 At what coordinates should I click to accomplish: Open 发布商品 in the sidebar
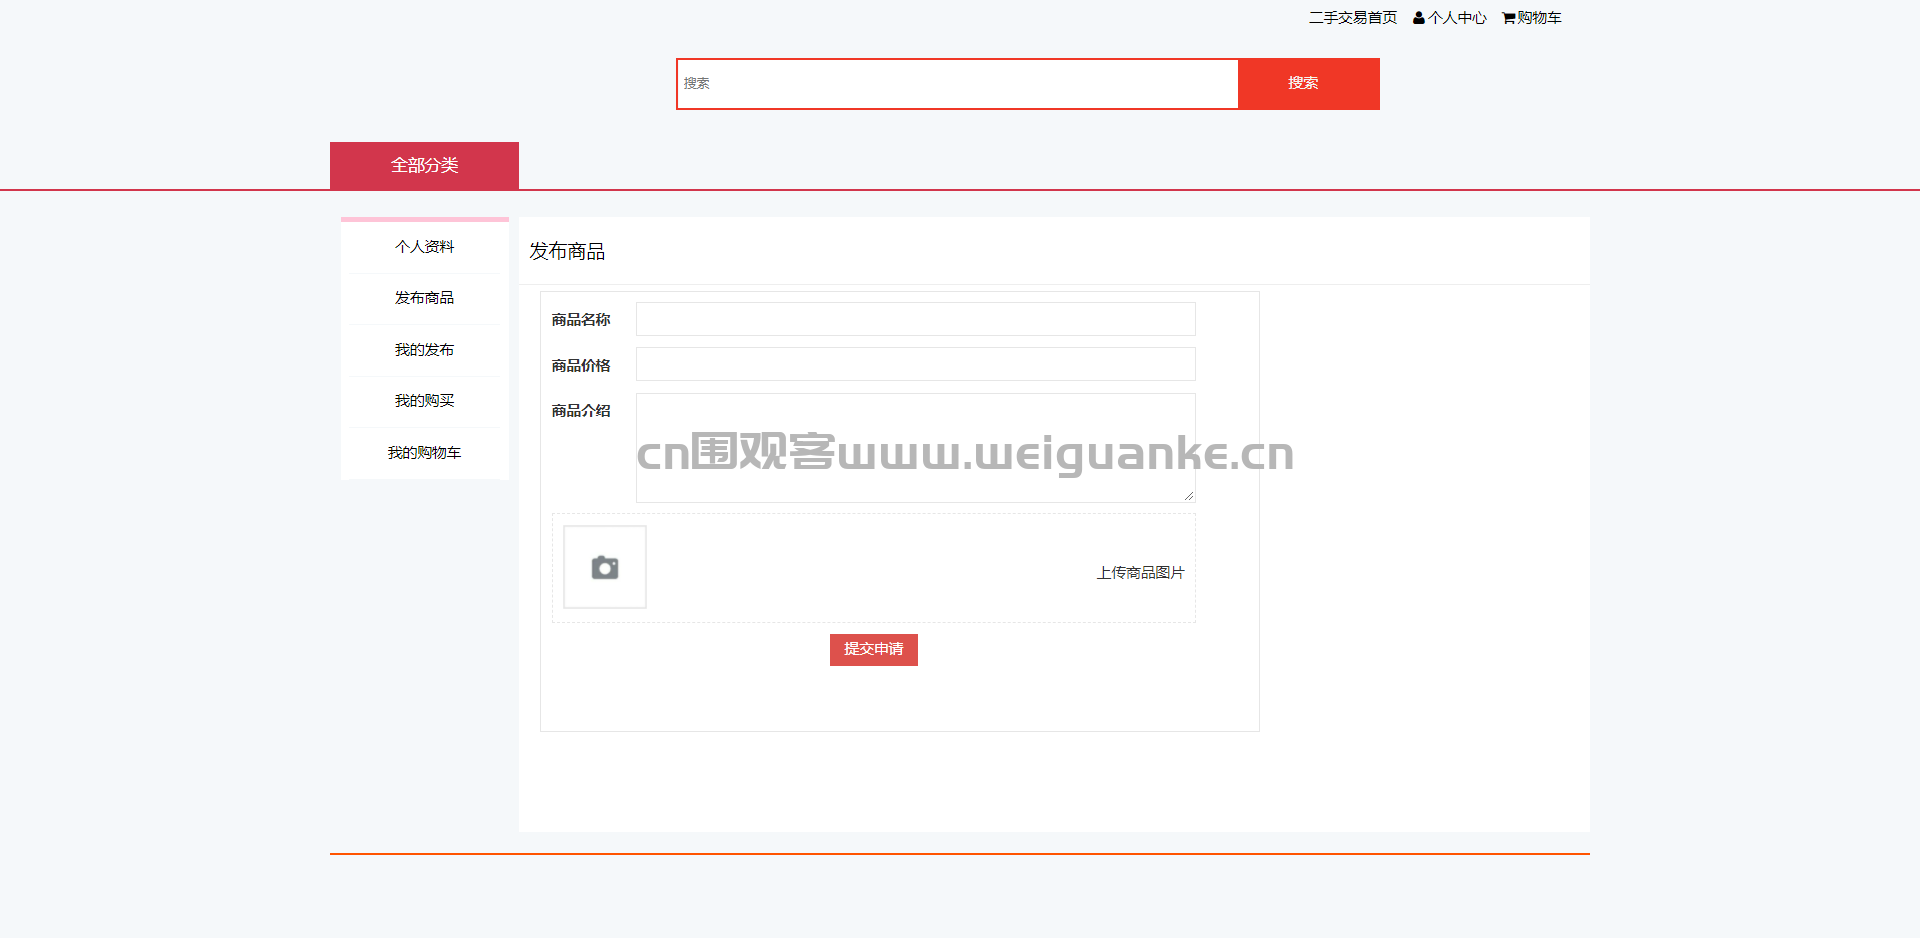(424, 298)
